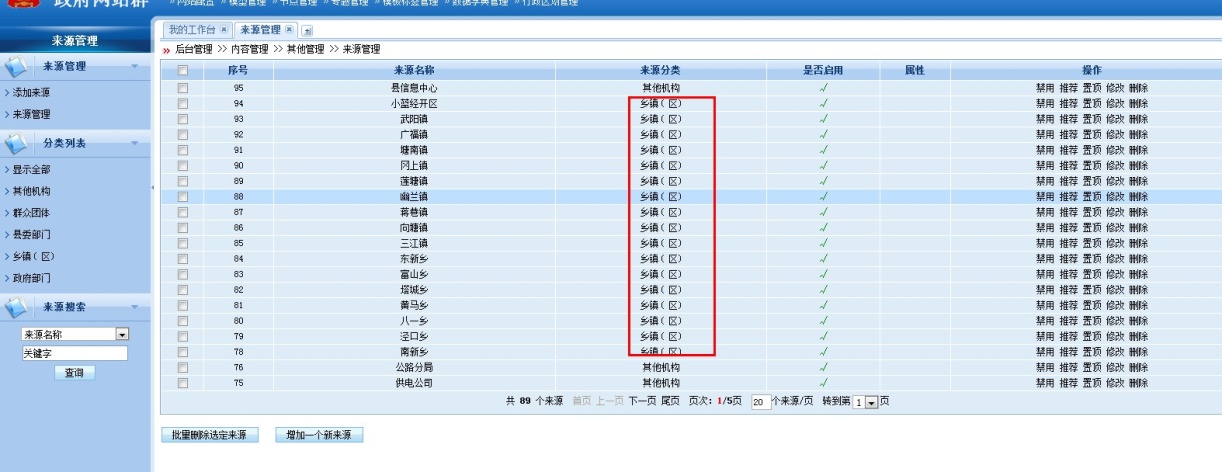Click the green enabled checkmark for 县信息中心
This screenshot has height=472, width=1222.
click(823, 88)
